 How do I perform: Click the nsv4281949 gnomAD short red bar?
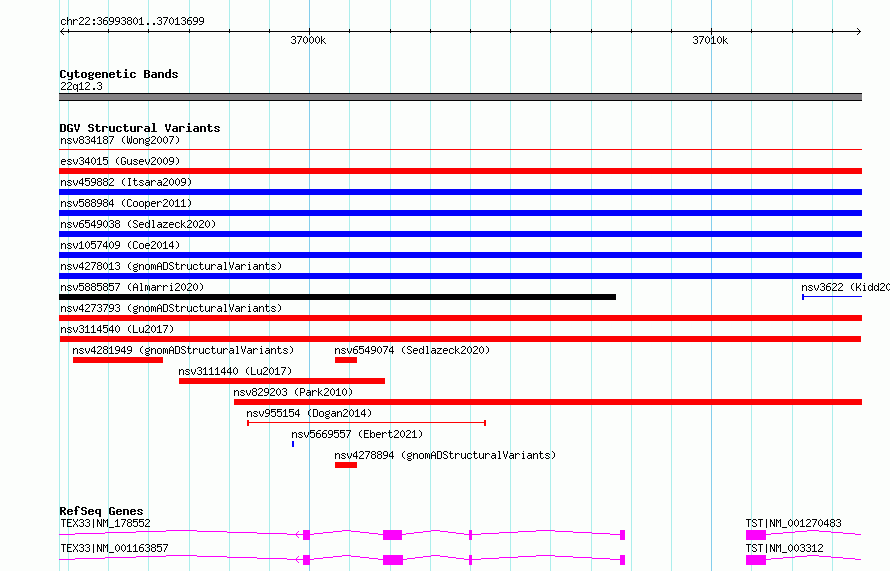coord(117,360)
